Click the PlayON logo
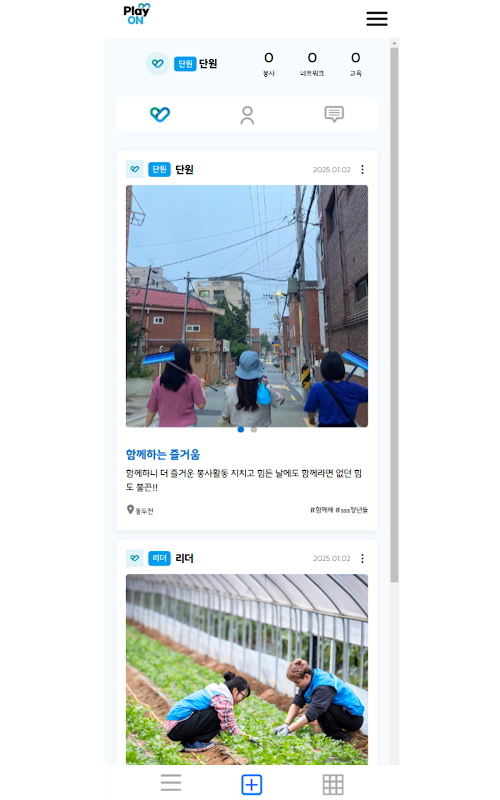 tap(137, 14)
